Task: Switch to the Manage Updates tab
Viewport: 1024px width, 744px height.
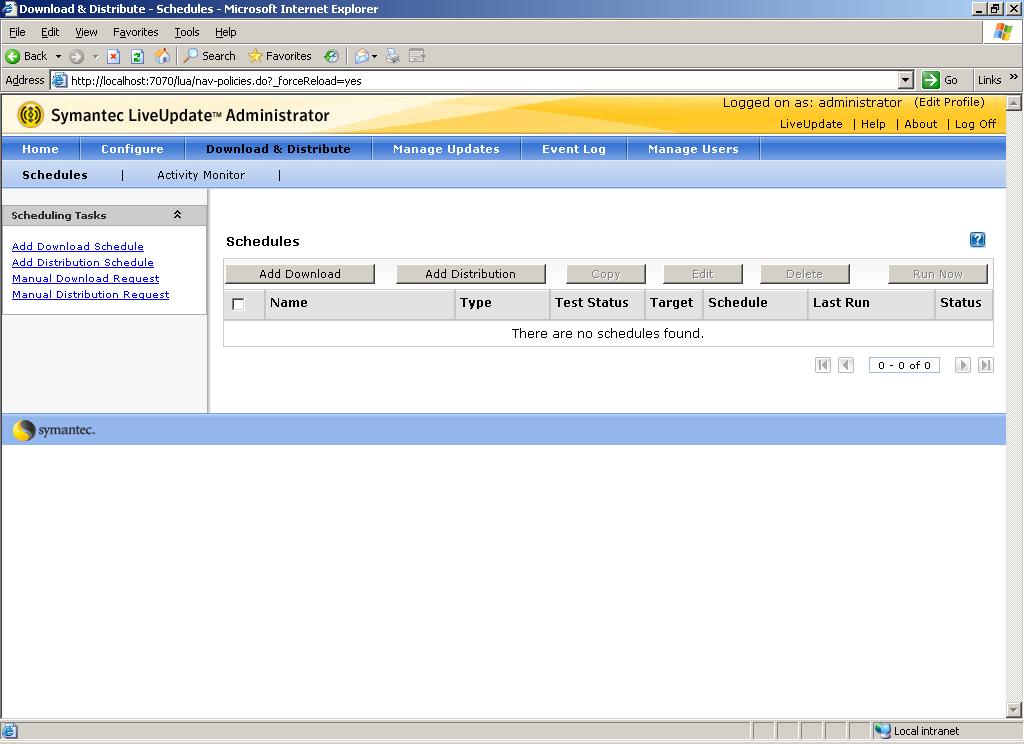Action: point(446,149)
